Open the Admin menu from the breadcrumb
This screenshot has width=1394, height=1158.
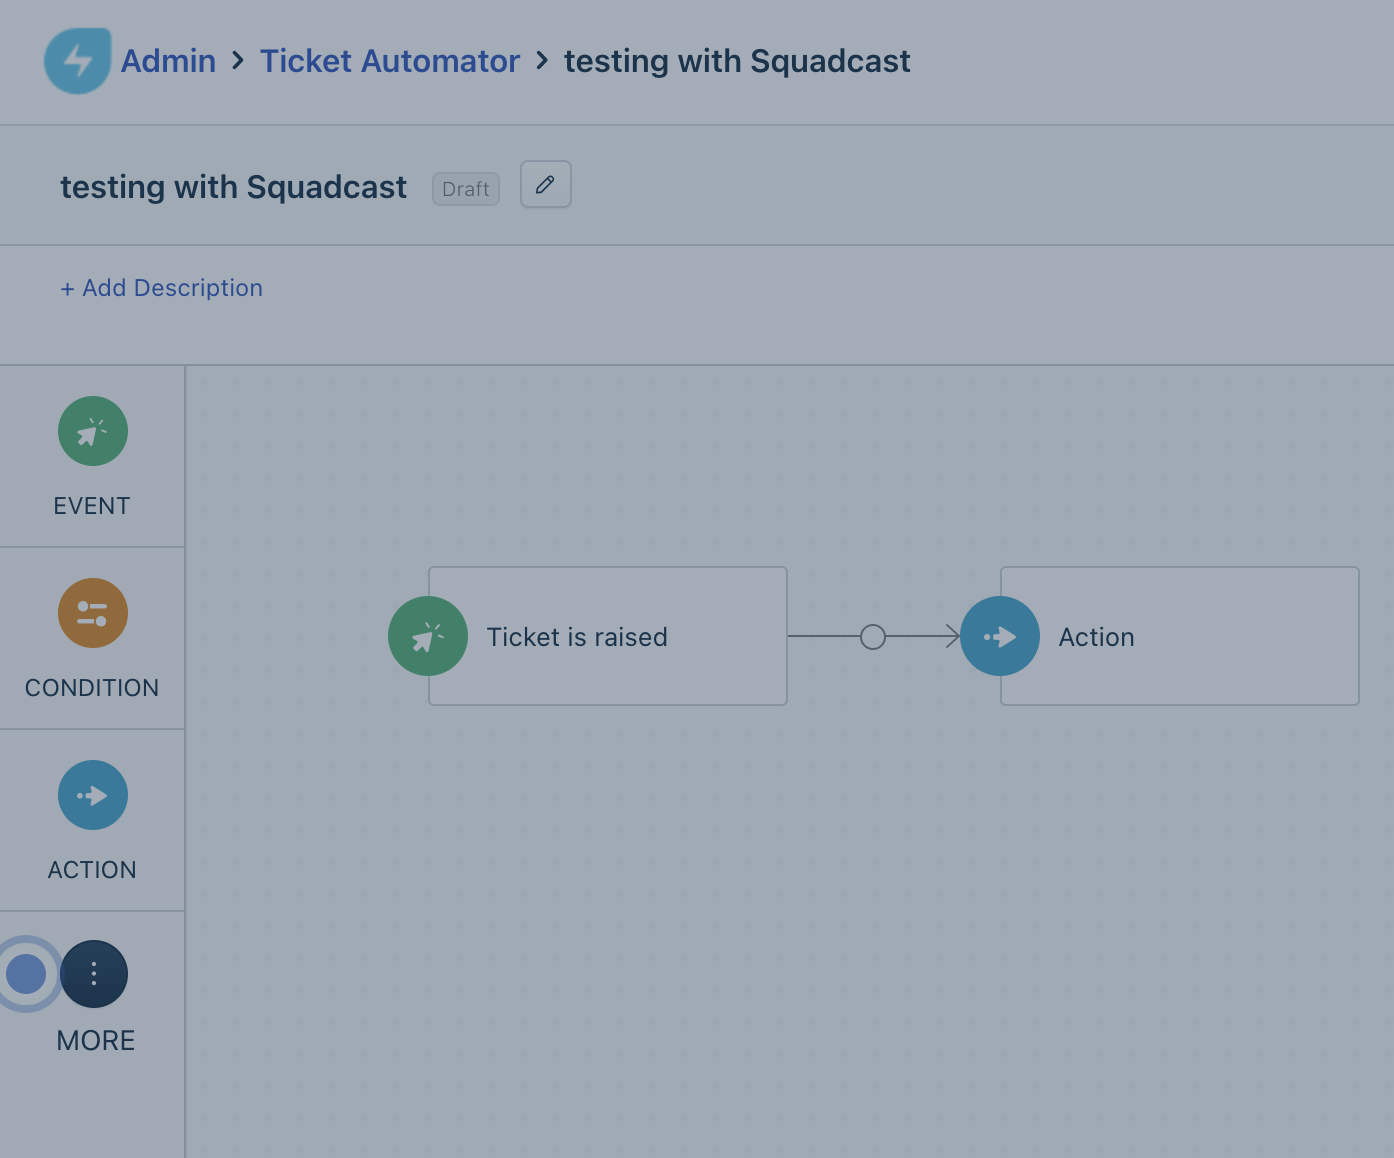pyautogui.click(x=167, y=61)
